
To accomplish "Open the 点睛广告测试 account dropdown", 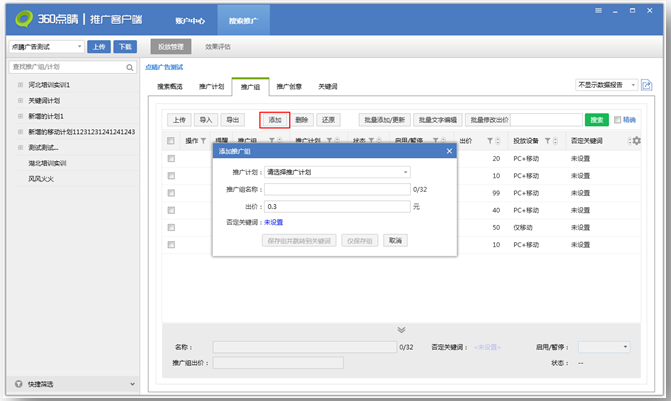I will coord(46,46).
